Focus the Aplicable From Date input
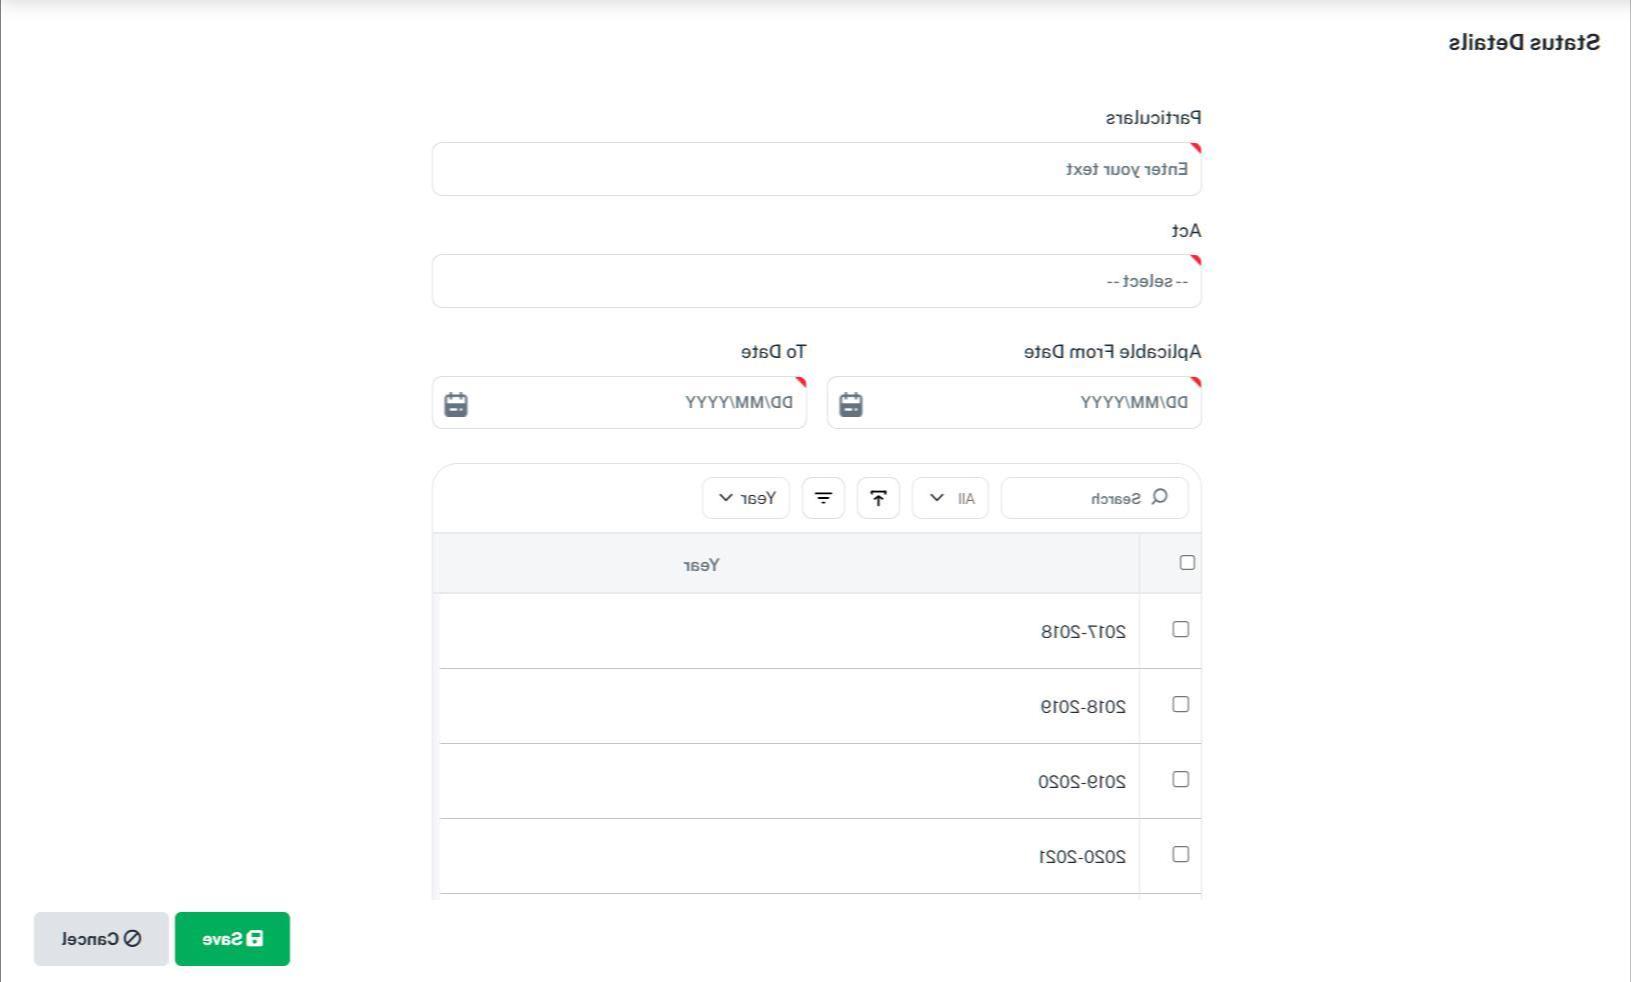This screenshot has width=1631, height=982. point(1014,403)
